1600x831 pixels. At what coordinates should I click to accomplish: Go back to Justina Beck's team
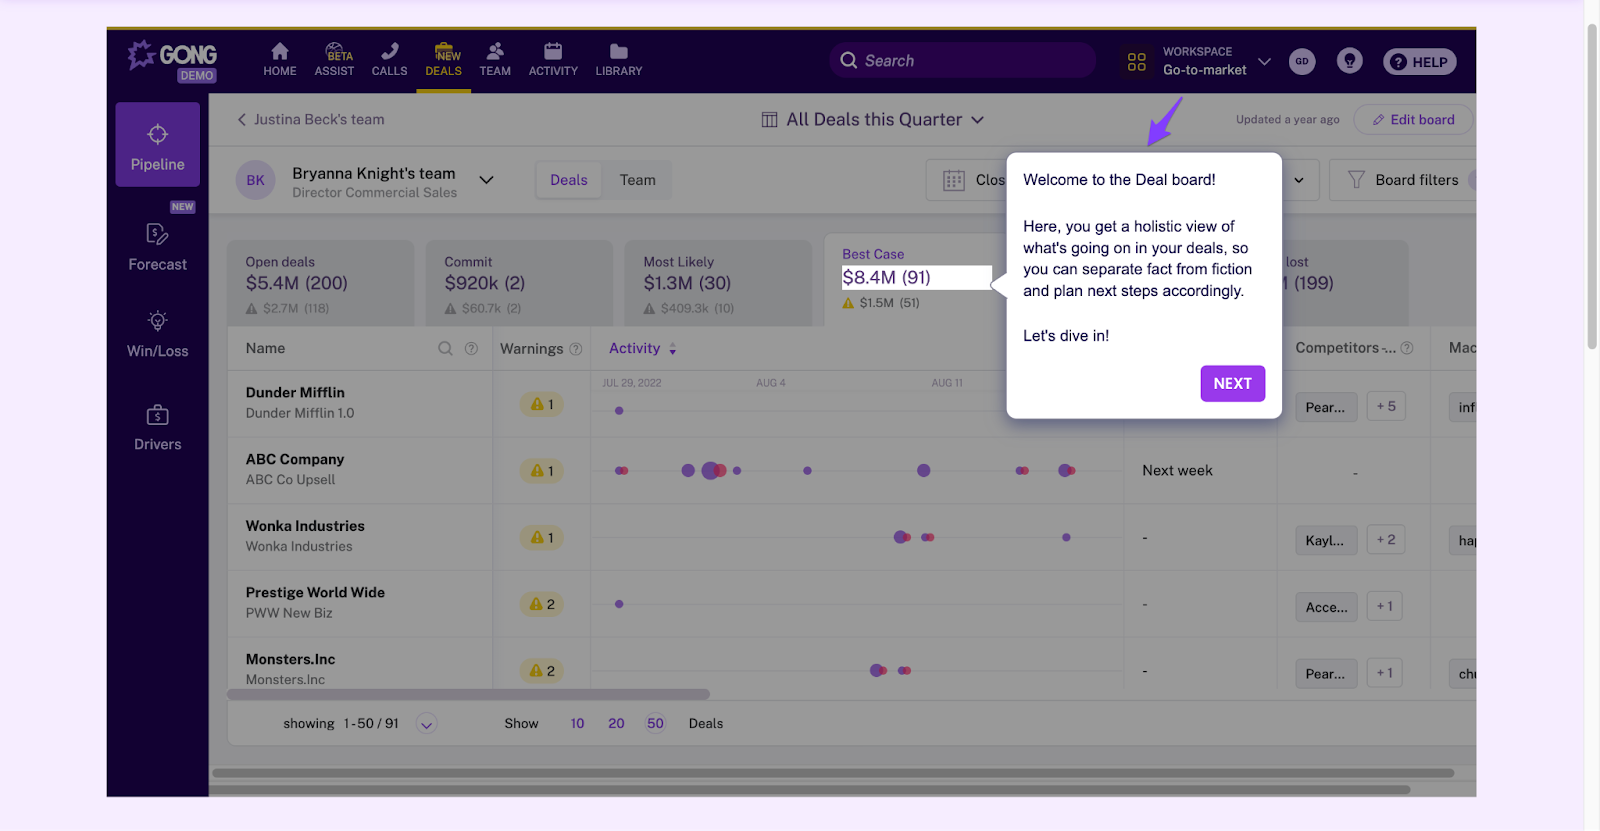(311, 119)
